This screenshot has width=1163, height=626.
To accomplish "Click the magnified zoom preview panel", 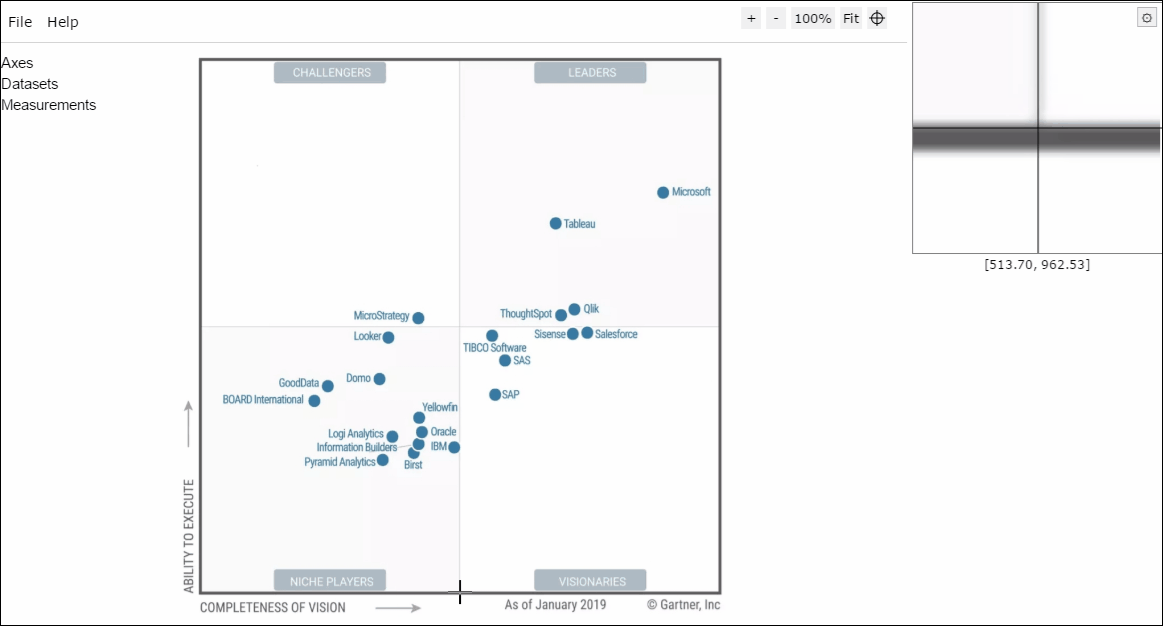I will (x=1037, y=128).
